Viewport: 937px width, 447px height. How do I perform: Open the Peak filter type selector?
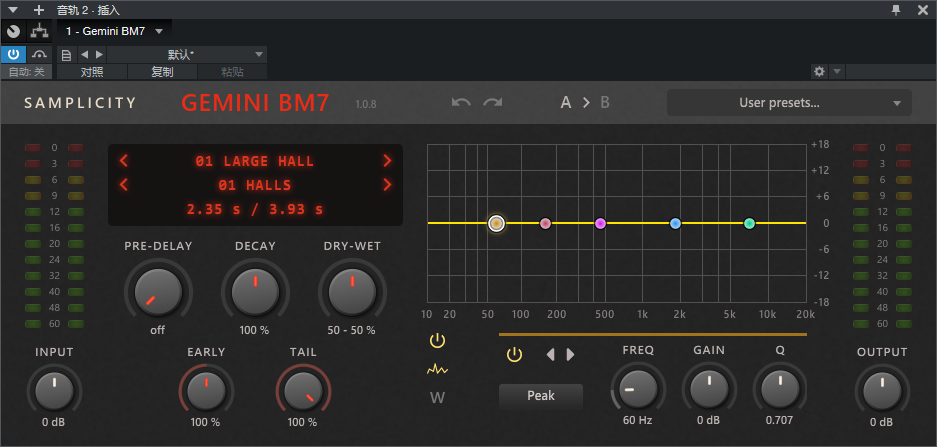(x=541, y=396)
